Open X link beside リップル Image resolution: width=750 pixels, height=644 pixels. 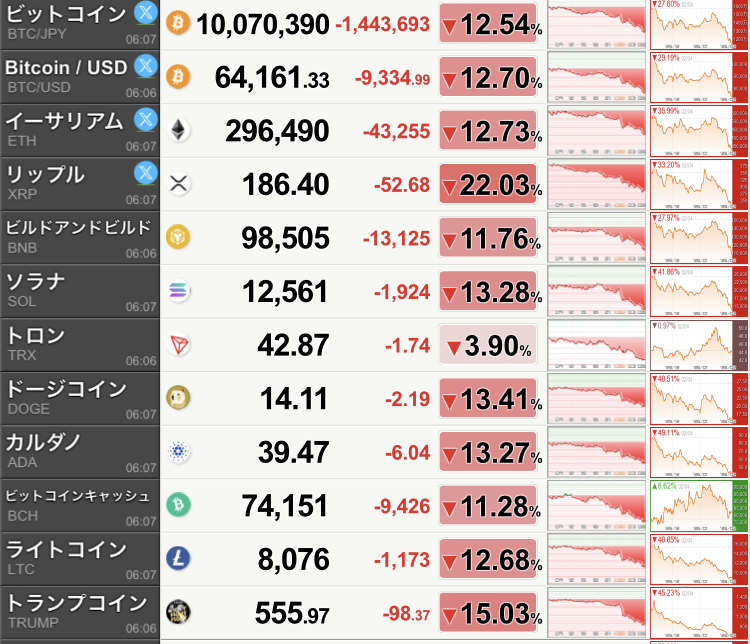tap(145, 173)
